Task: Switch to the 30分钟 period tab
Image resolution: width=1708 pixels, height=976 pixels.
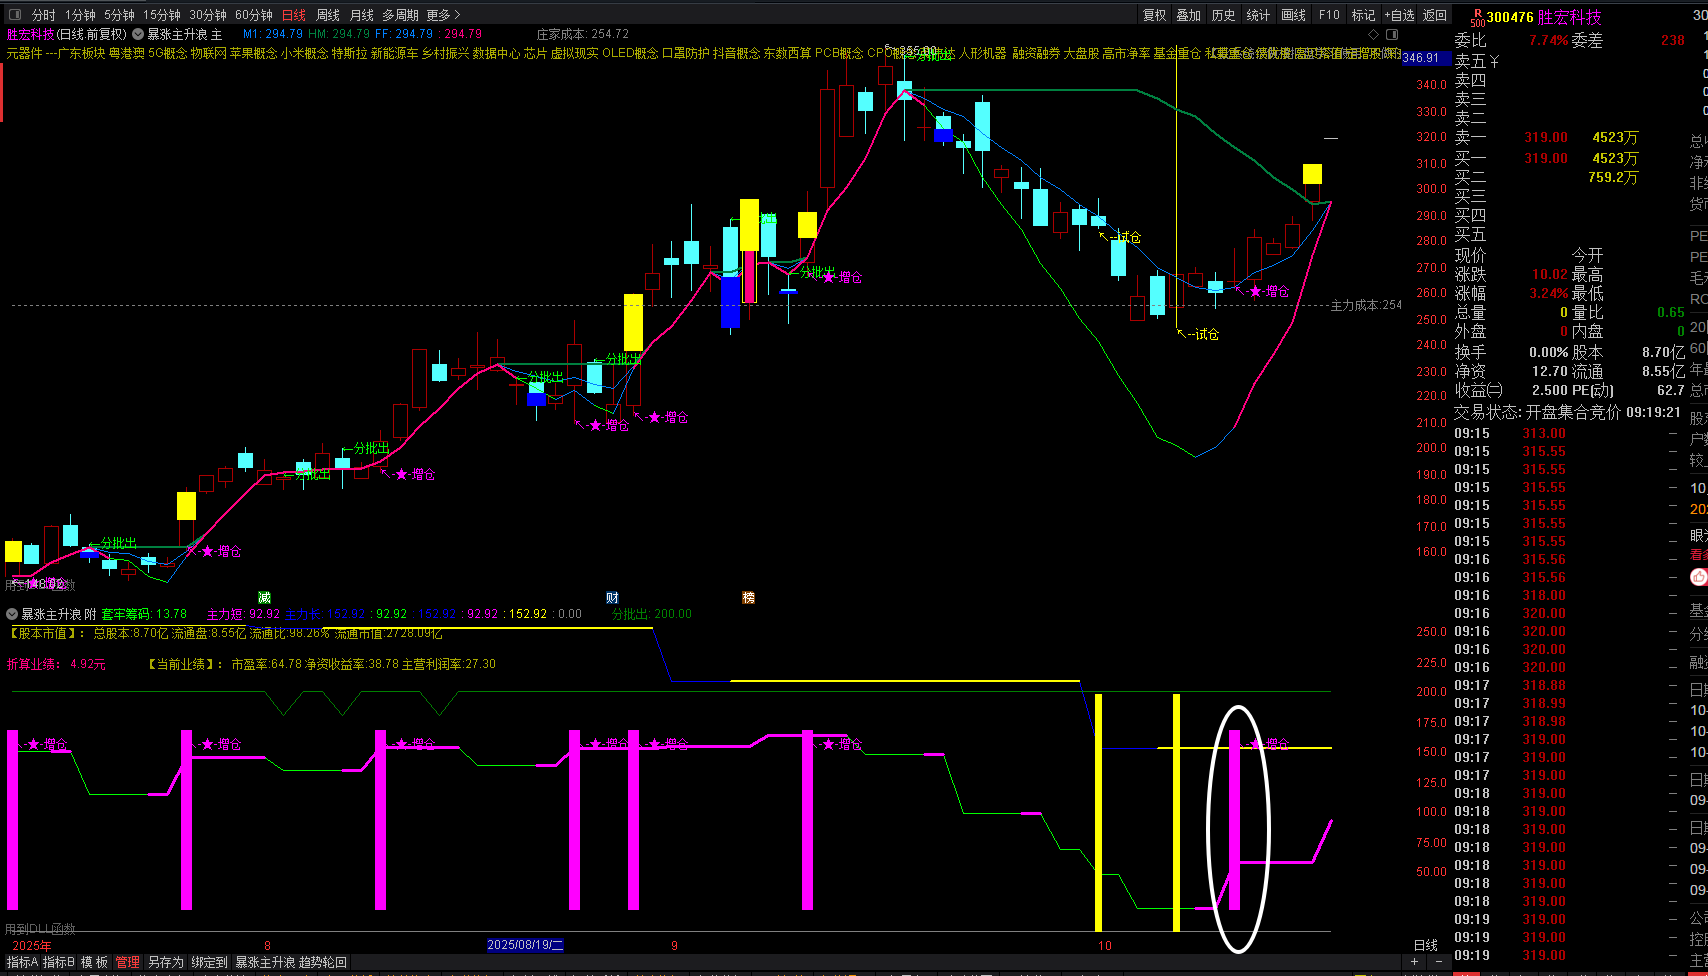Action: point(208,15)
